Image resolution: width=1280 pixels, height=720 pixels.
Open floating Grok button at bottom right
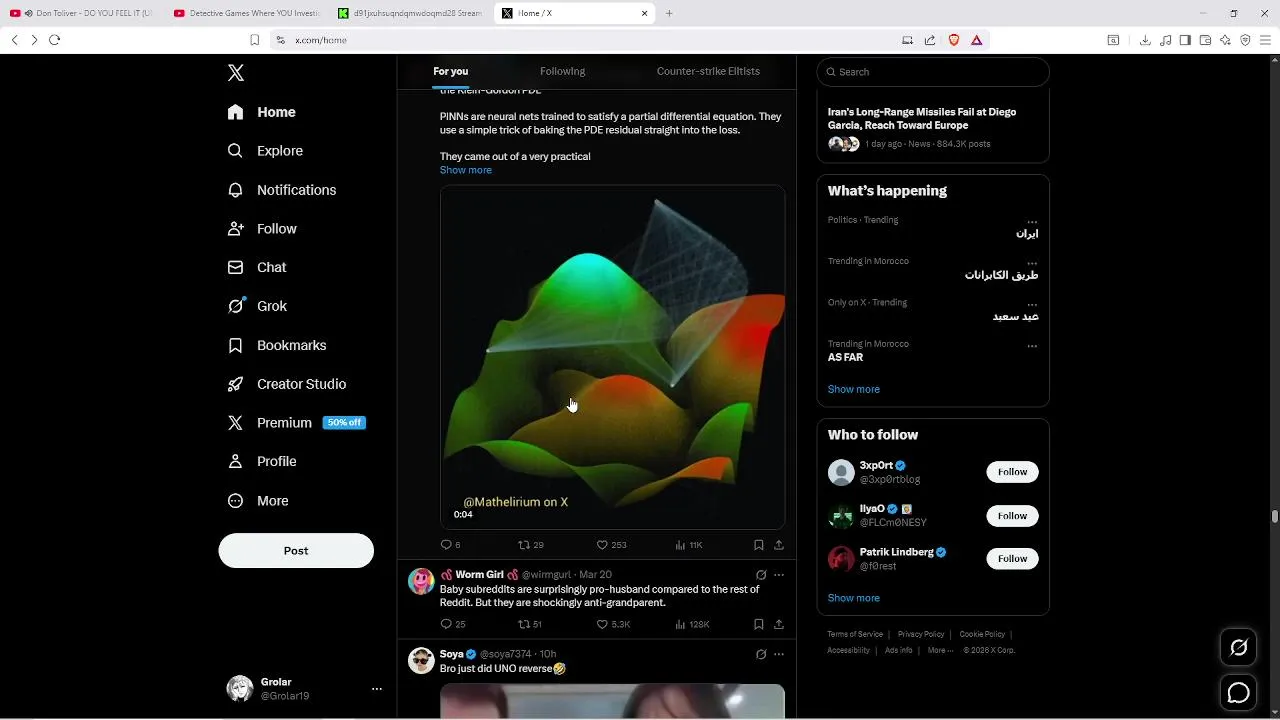[x=1239, y=648]
